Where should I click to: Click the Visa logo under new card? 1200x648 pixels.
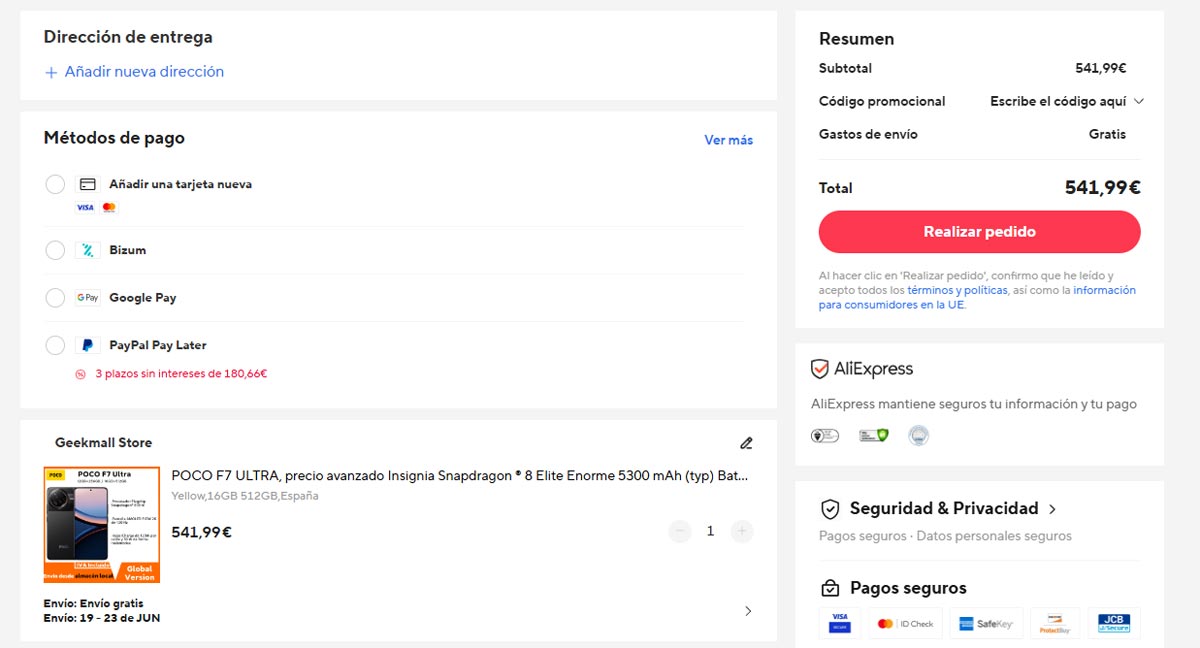85,207
